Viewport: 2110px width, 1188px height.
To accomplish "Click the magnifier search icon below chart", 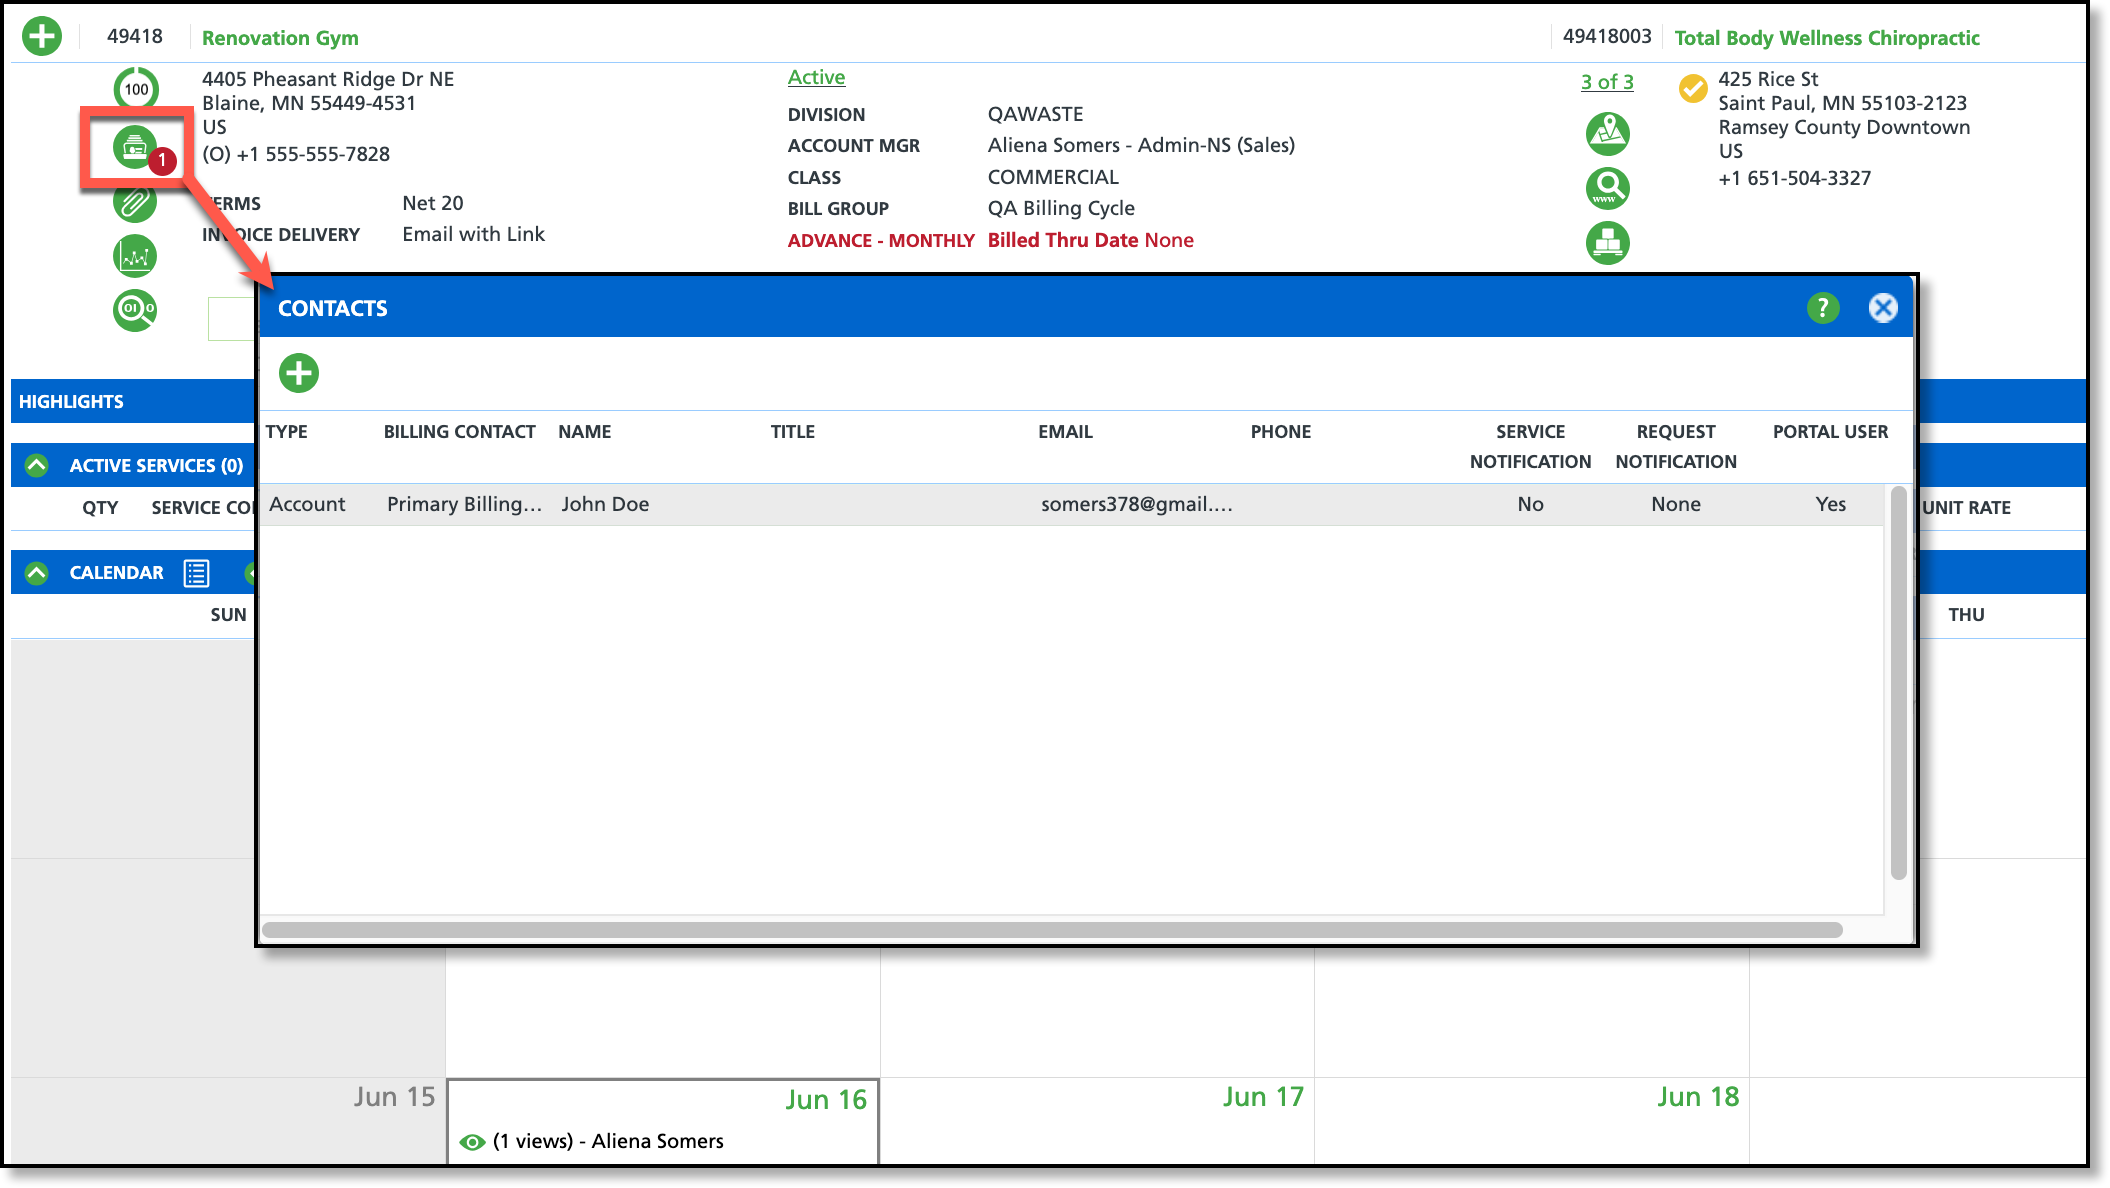I will coord(135,310).
